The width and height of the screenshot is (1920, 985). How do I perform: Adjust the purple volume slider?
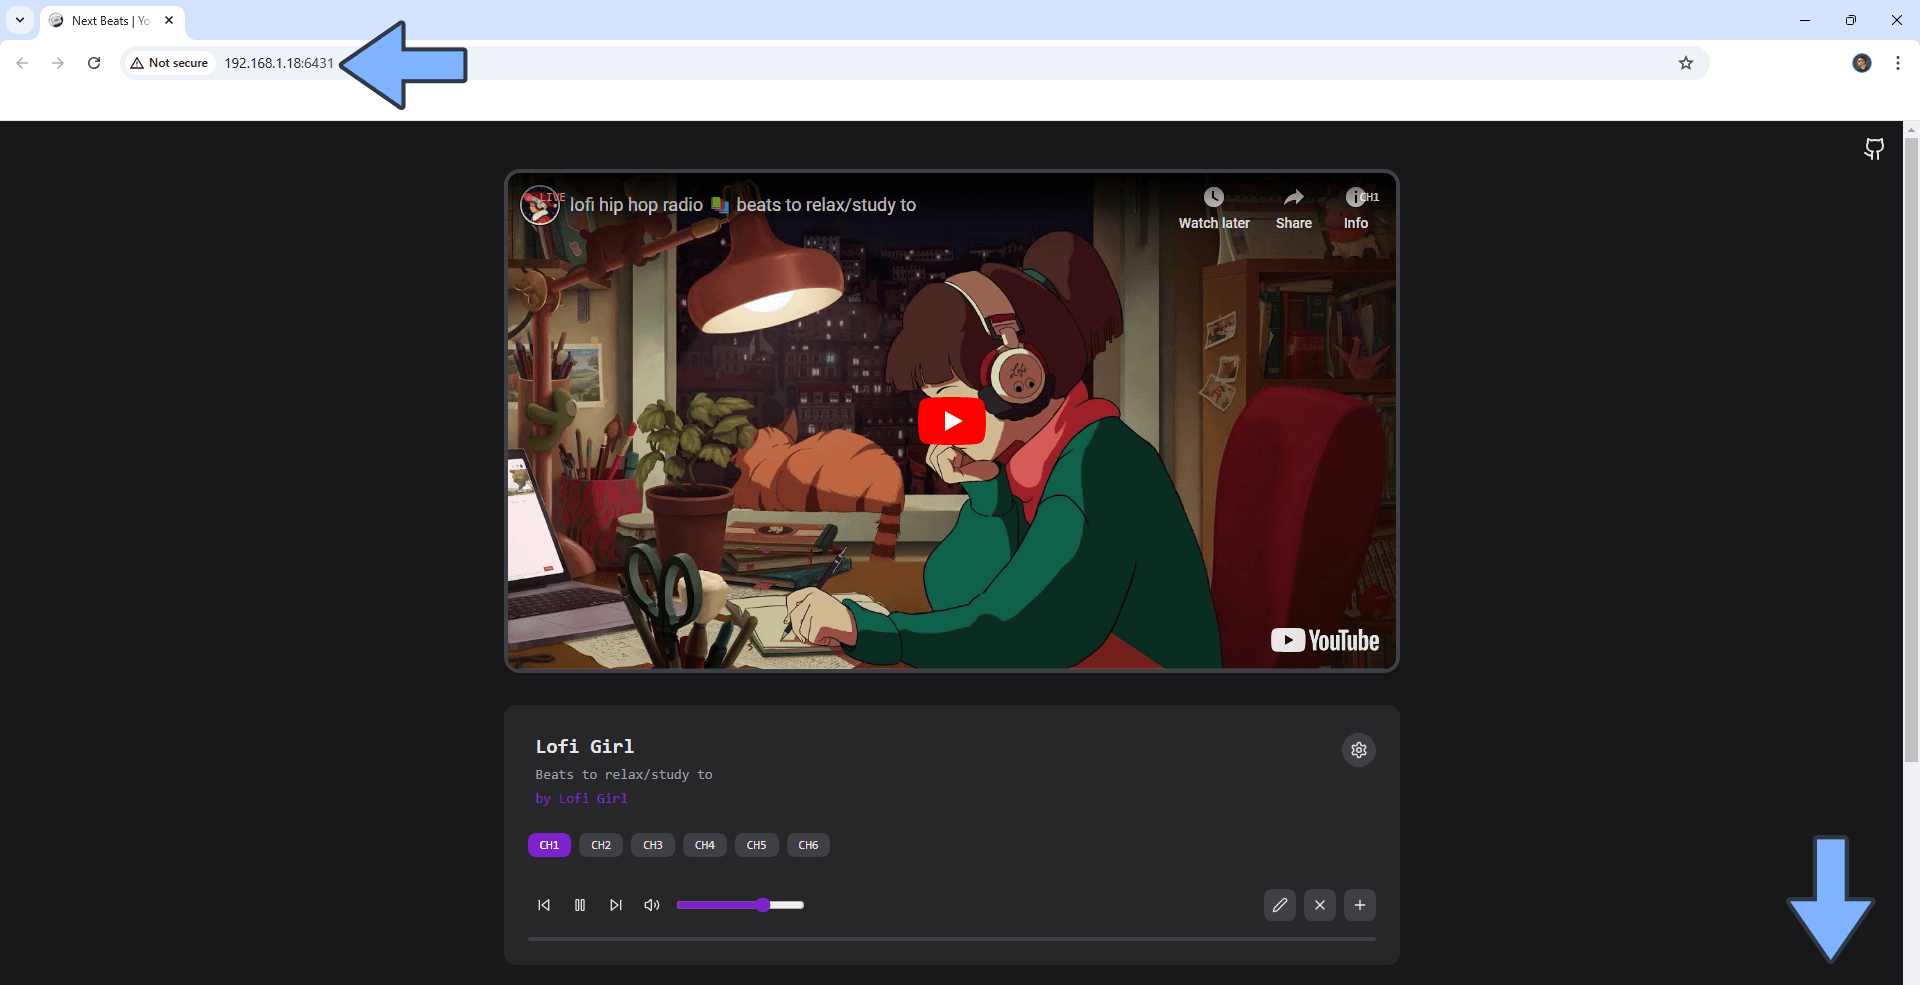pos(740,905)
